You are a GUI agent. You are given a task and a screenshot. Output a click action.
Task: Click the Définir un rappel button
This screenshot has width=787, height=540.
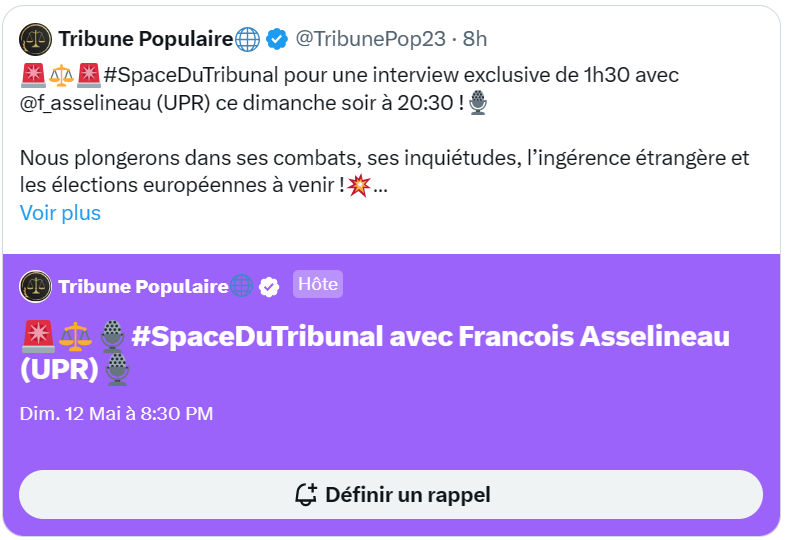391,495
